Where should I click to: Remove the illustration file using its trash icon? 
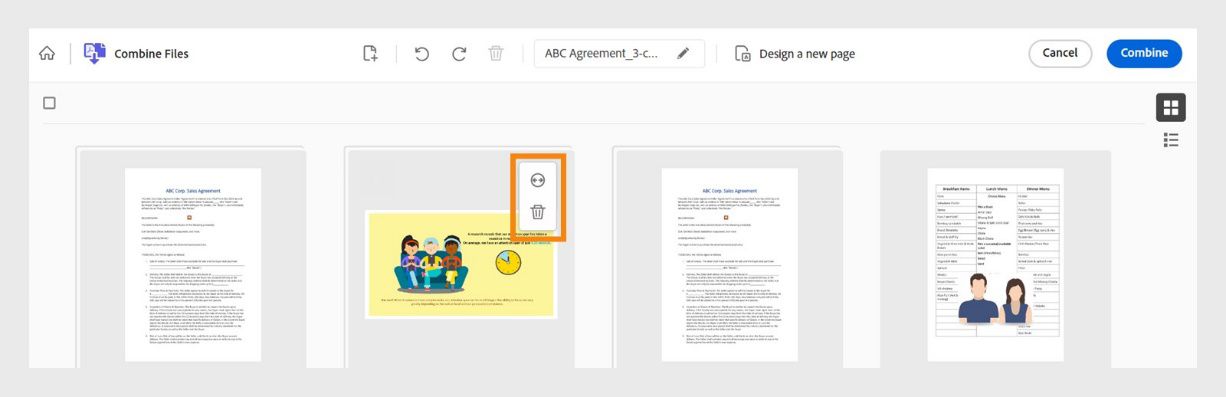click(537, 212)
